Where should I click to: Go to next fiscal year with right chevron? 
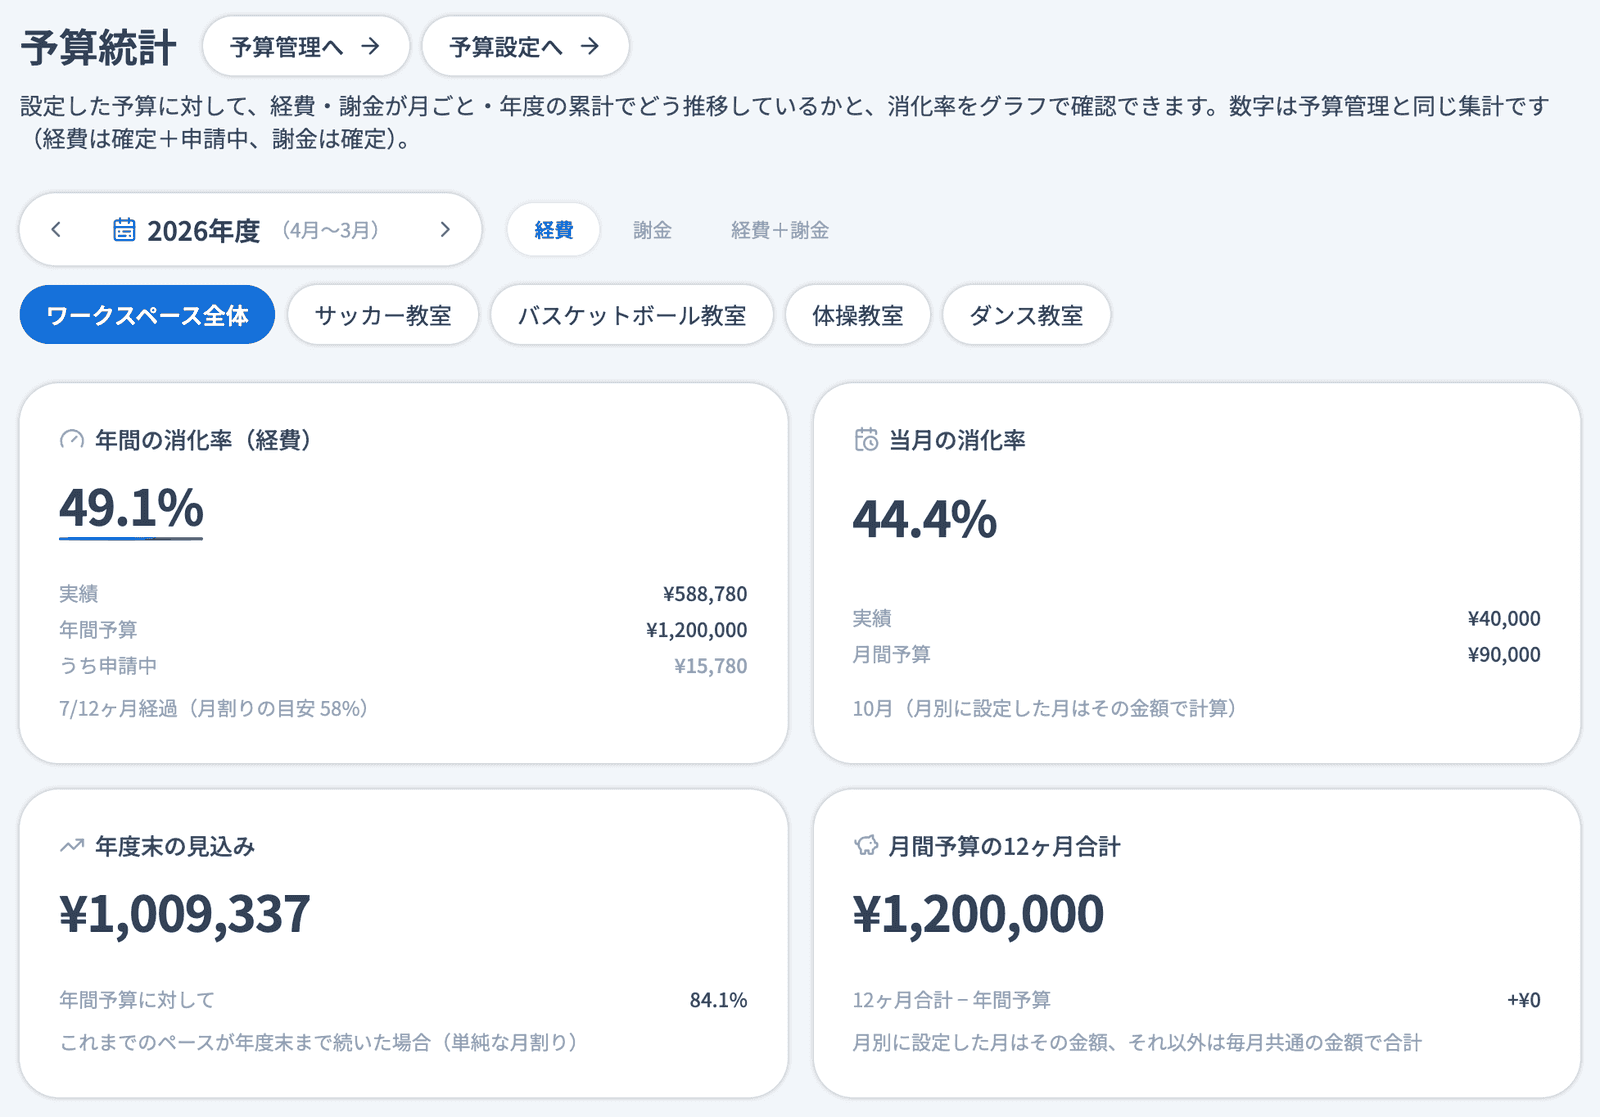click(x=445, y=230)
